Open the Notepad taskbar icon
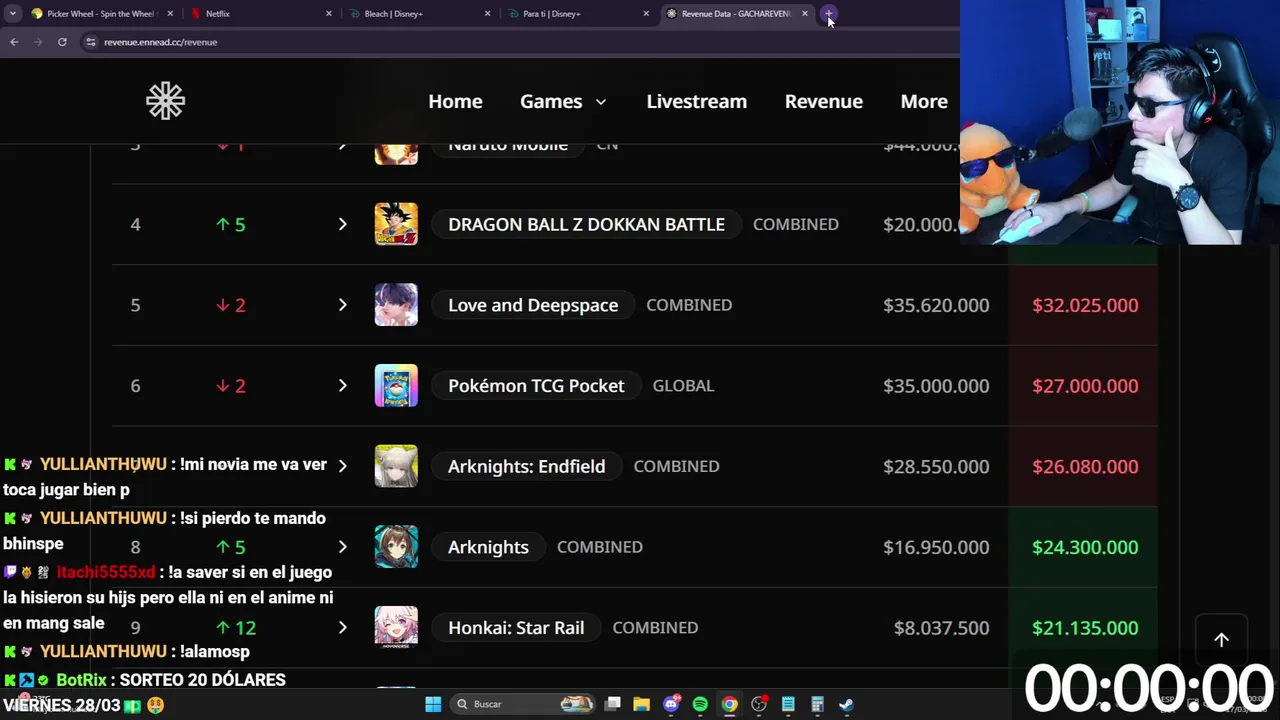1280x720 pixels. click(788, 704)
